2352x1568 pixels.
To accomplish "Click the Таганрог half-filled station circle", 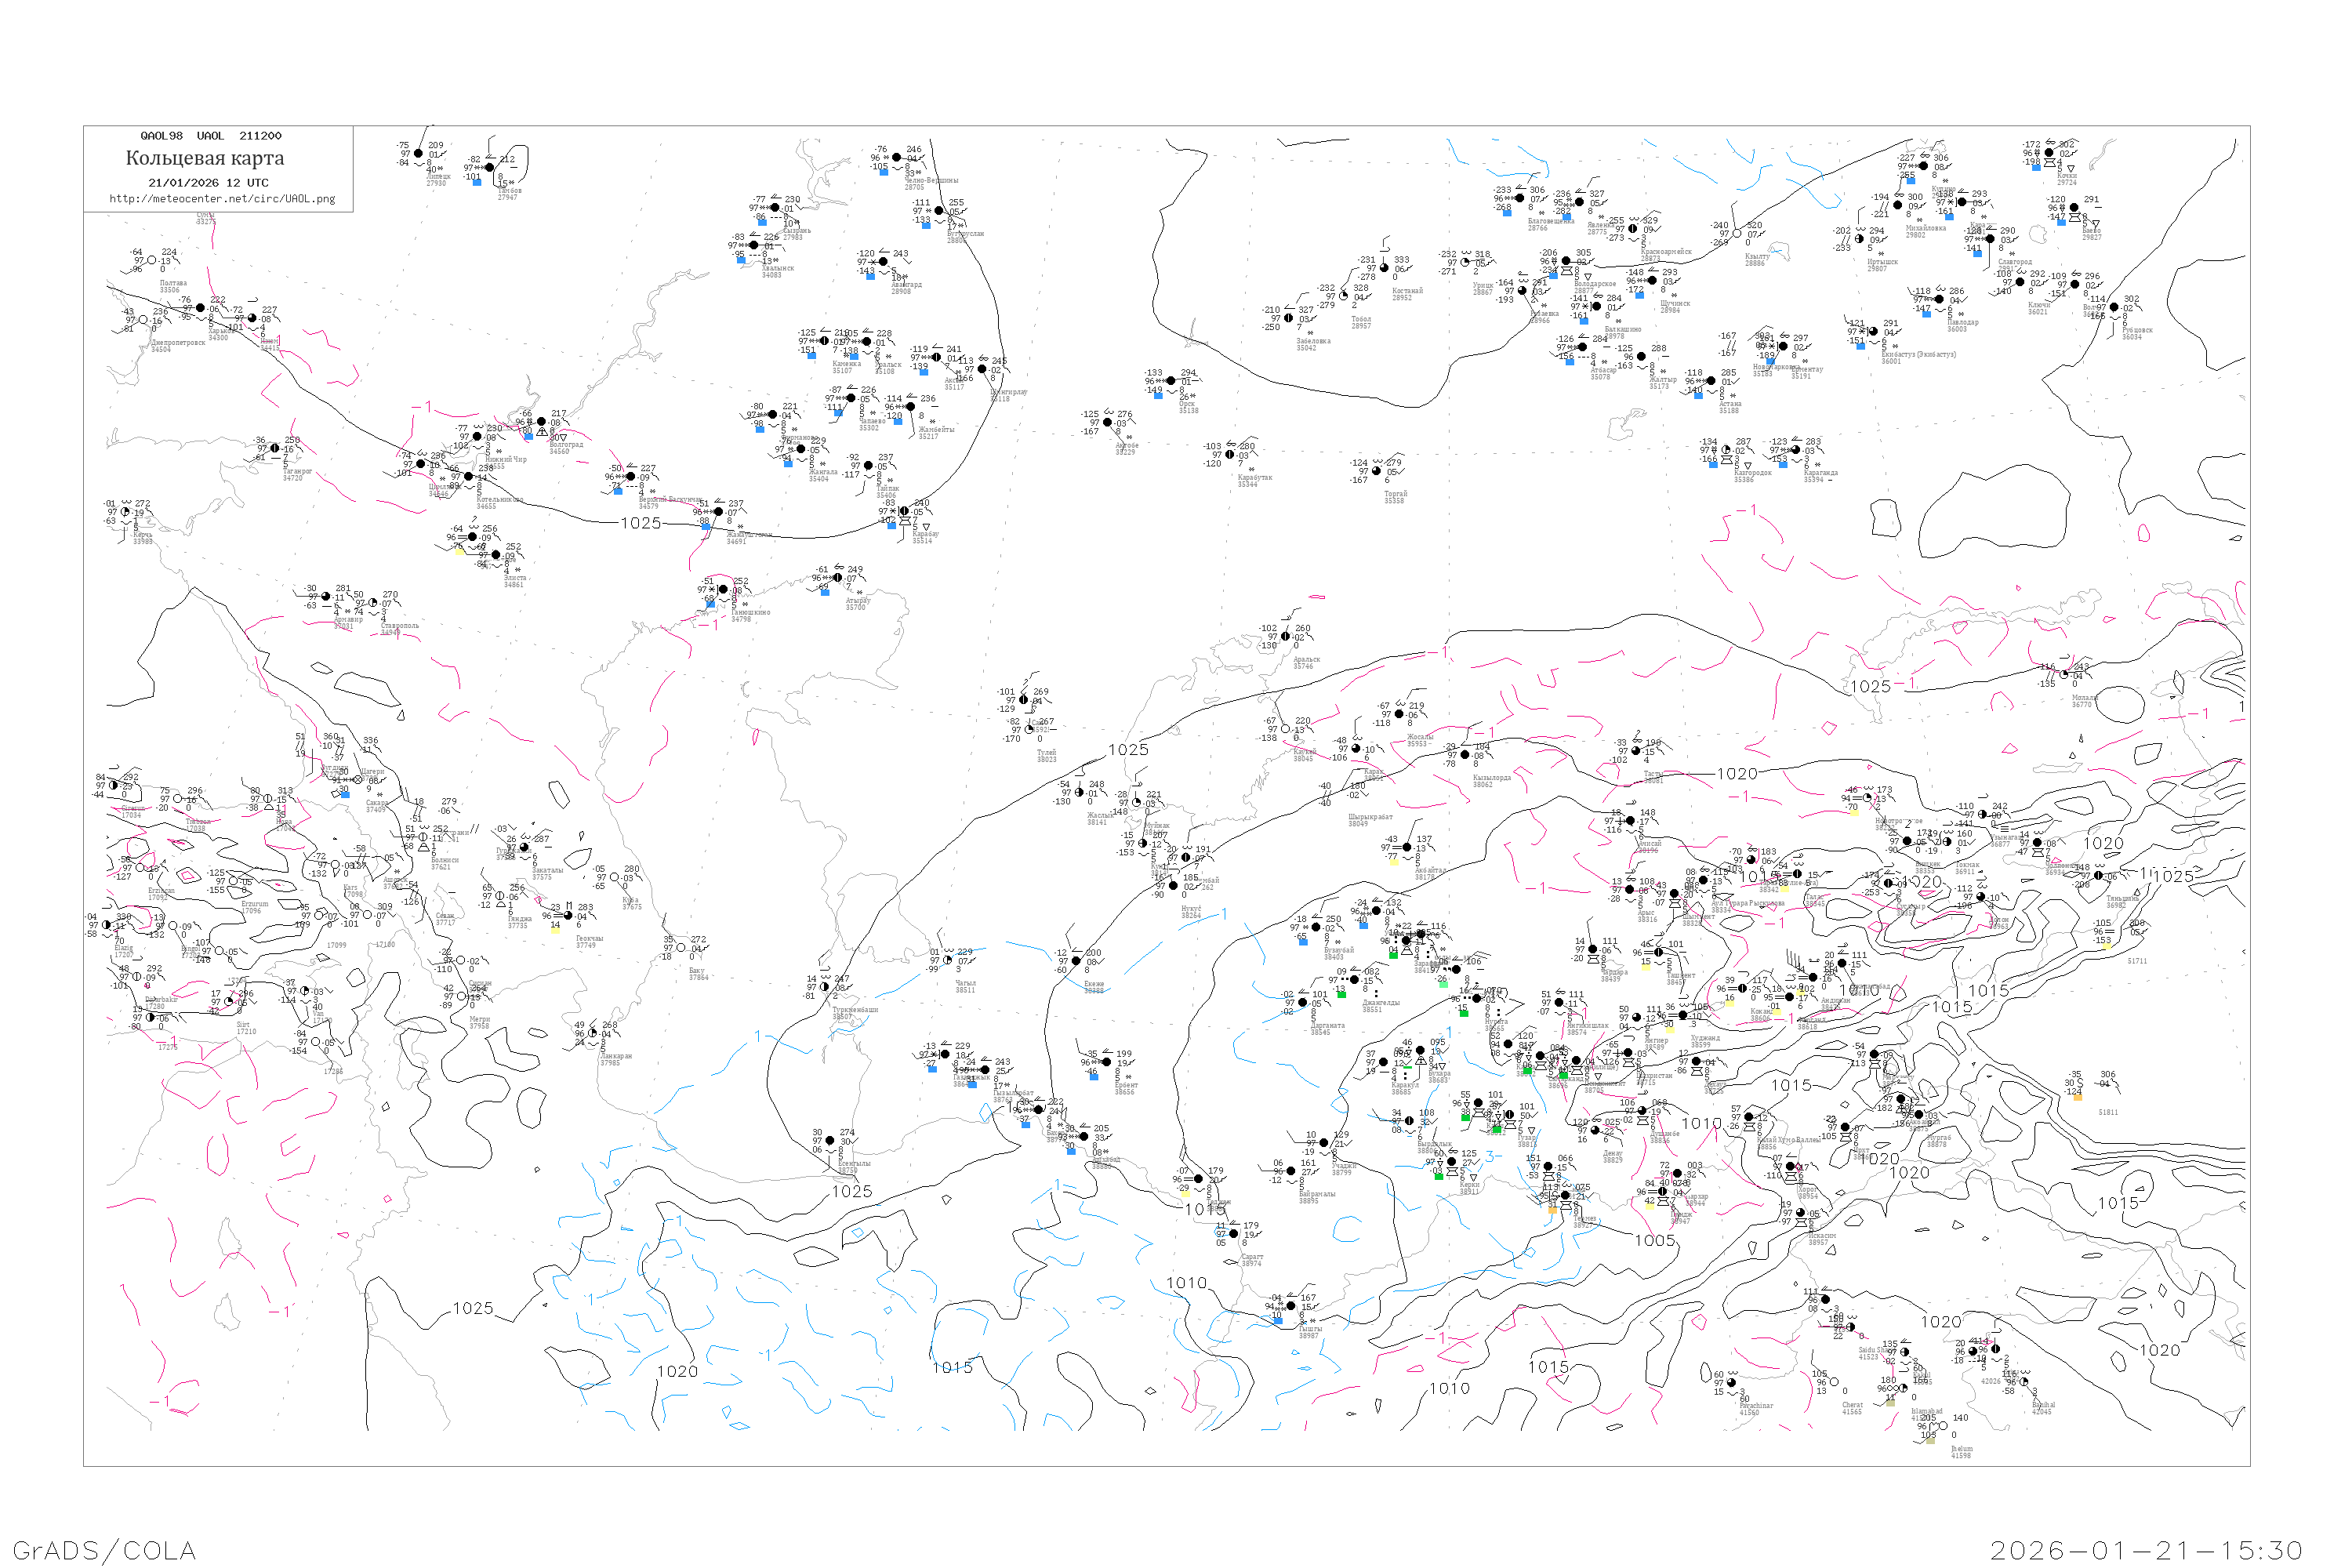I will pos(275,449).
